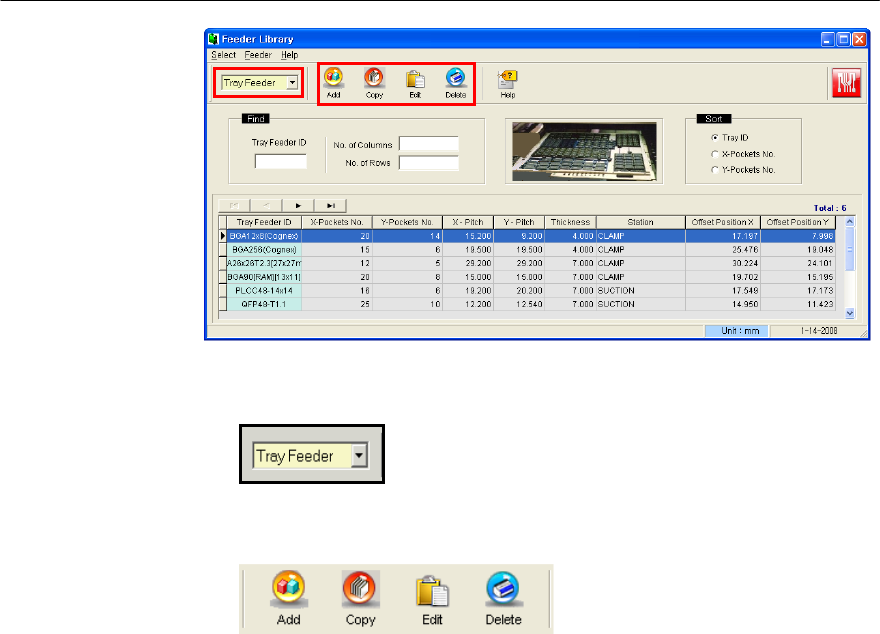Click the Copy icon in the window toolbar
880x634 pixels.
tap(374, 79)
